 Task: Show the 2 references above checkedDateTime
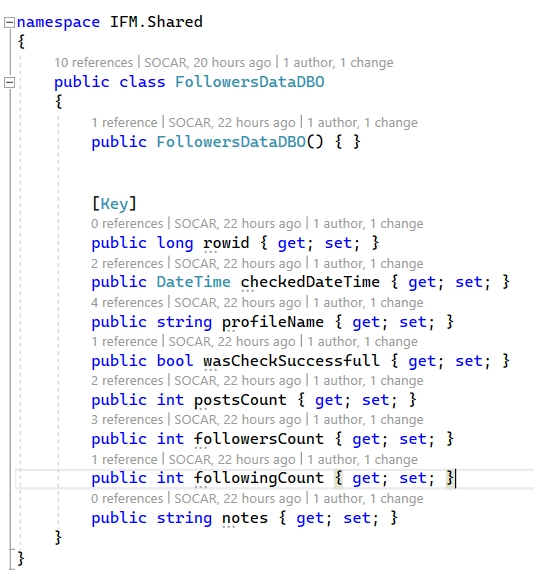coord(127,263)
